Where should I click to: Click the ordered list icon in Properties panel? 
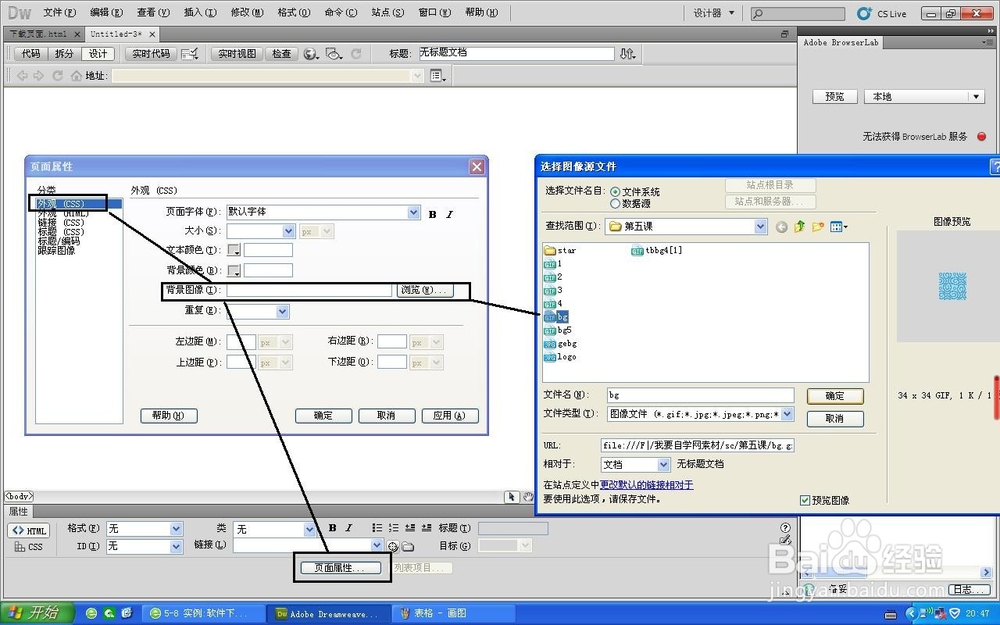[393, 528]
